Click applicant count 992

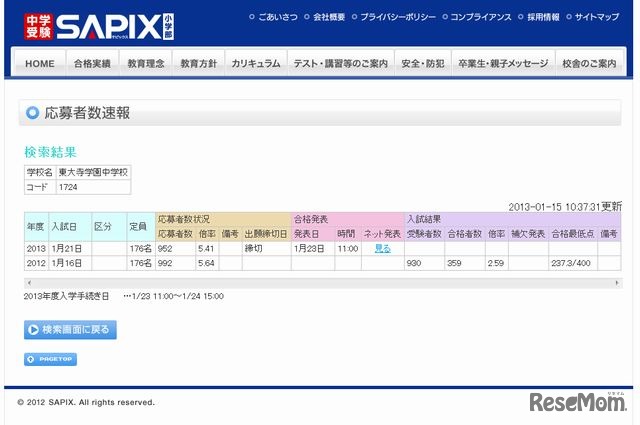tap(165, 263)
